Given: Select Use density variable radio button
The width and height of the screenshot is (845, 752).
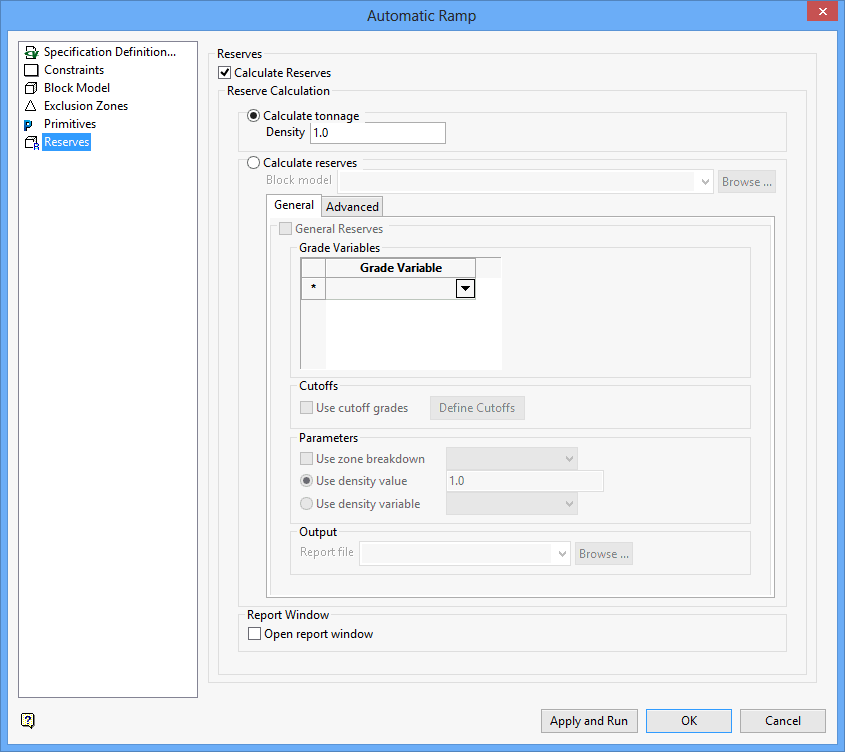Looking at the screenshot, I should tap(306, 504).
